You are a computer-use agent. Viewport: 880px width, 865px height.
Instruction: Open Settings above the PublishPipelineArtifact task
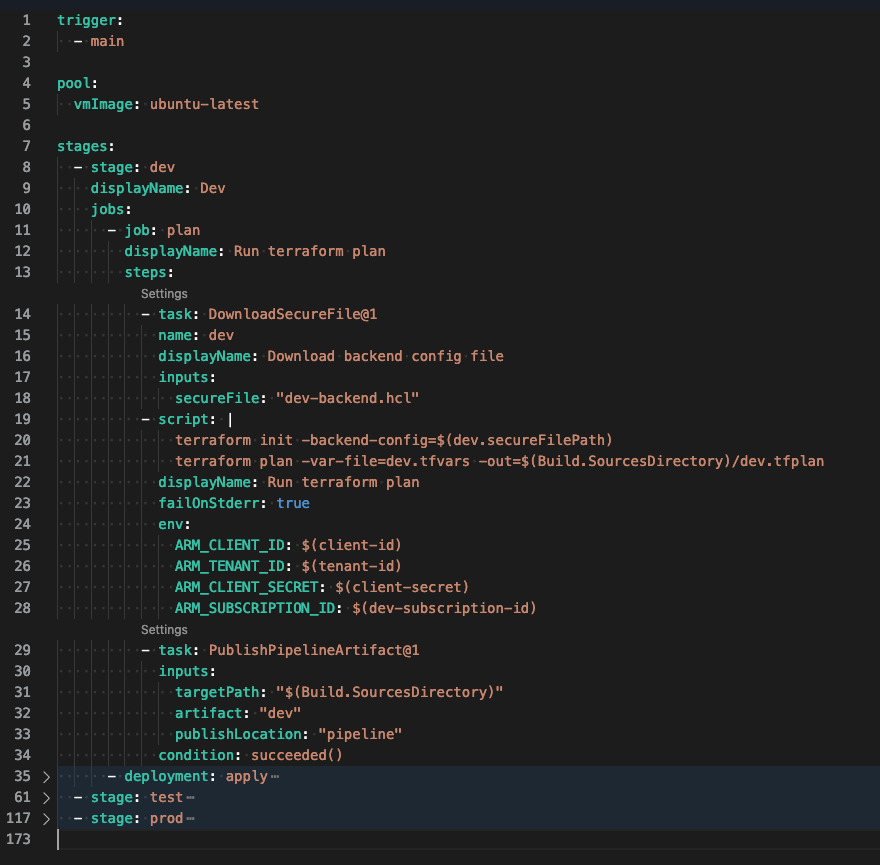(164, 630)
